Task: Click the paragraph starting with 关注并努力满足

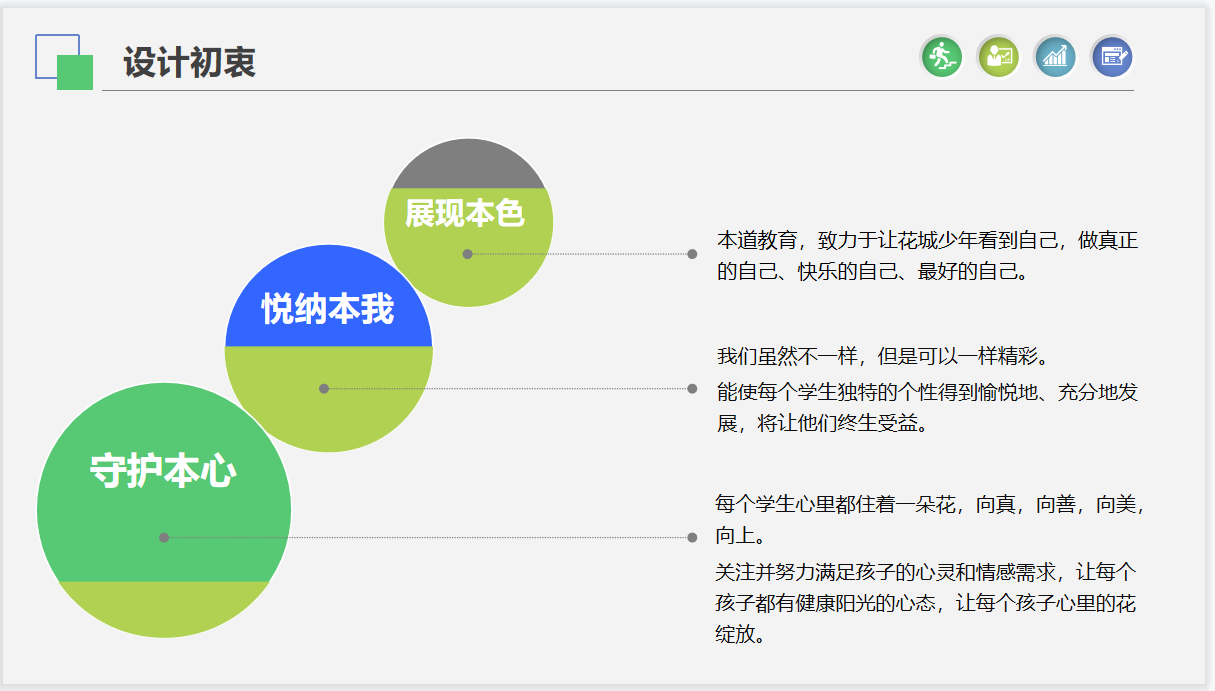Action: point(925,603)
